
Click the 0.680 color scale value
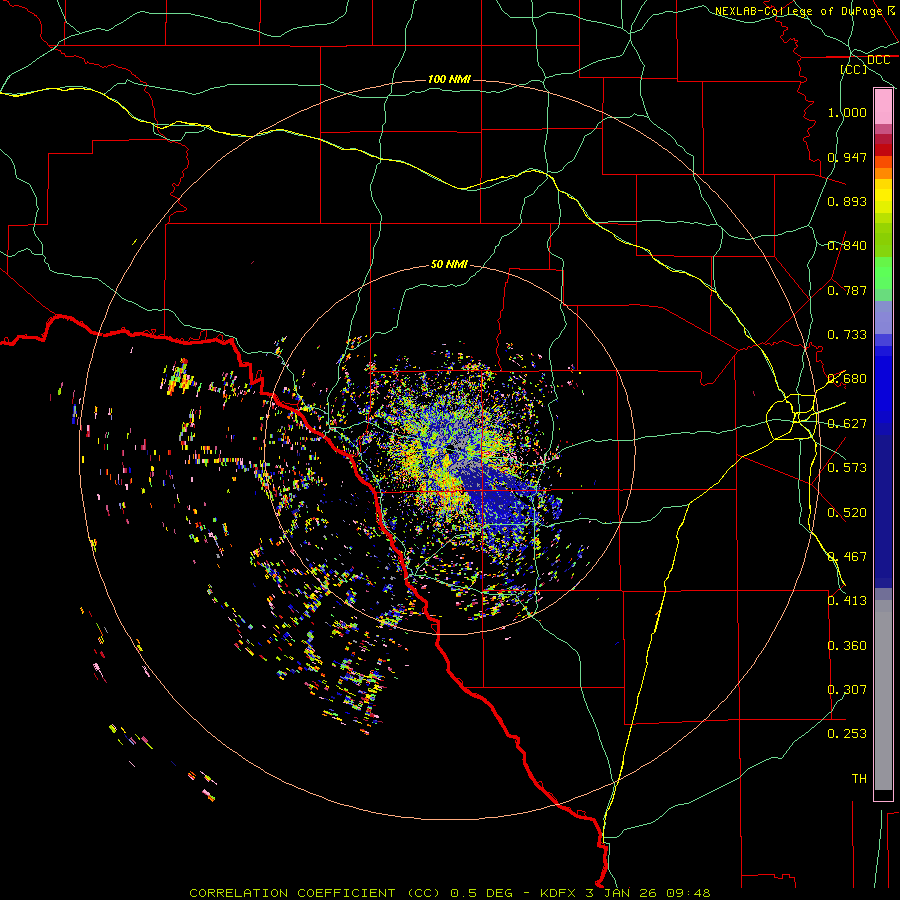(847, 379)
